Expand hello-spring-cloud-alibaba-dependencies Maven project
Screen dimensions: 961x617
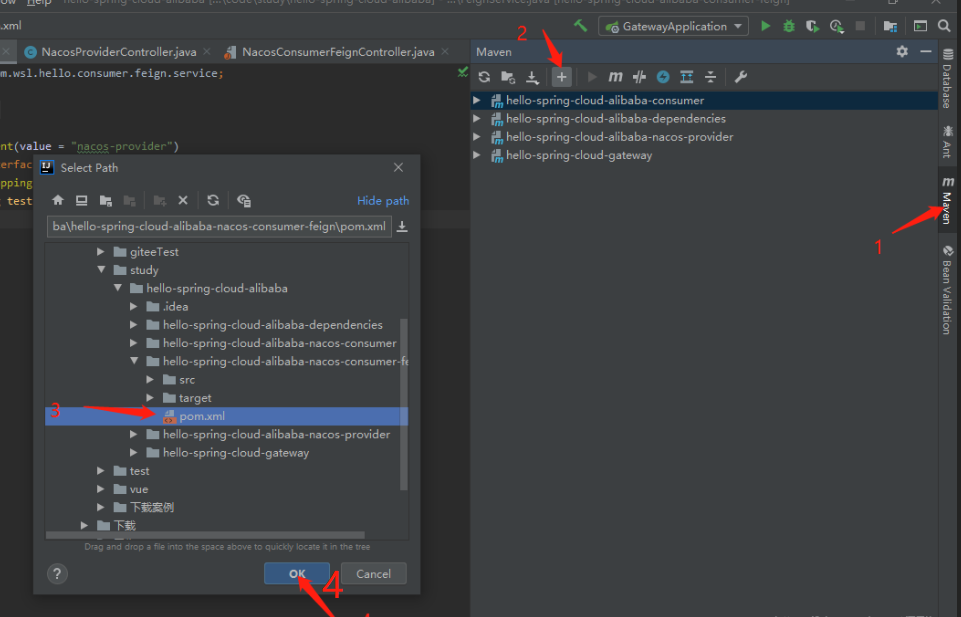coord(476,118)
